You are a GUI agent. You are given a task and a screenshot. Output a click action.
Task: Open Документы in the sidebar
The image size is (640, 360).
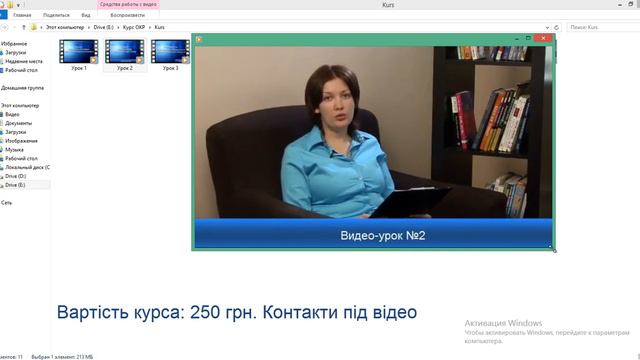coord(18,123)
